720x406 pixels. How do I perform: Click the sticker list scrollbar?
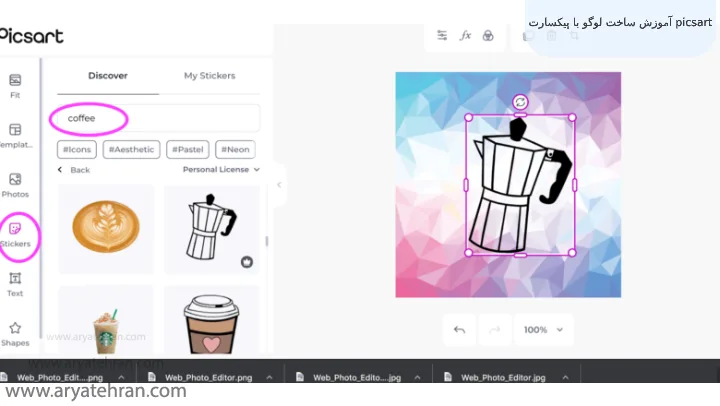tap(266, 241)
